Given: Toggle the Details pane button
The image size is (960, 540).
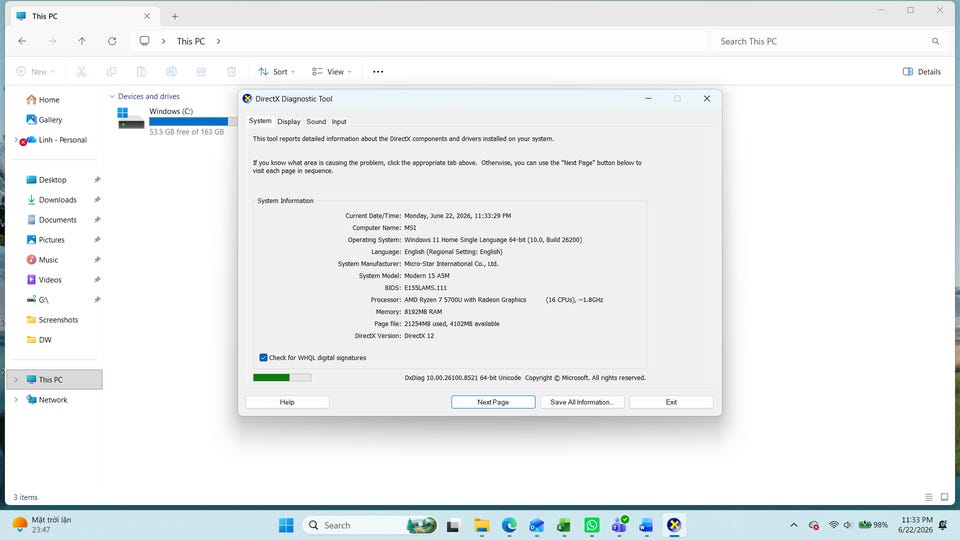Looking at the screenshot, I should click(x=921, y=72).
